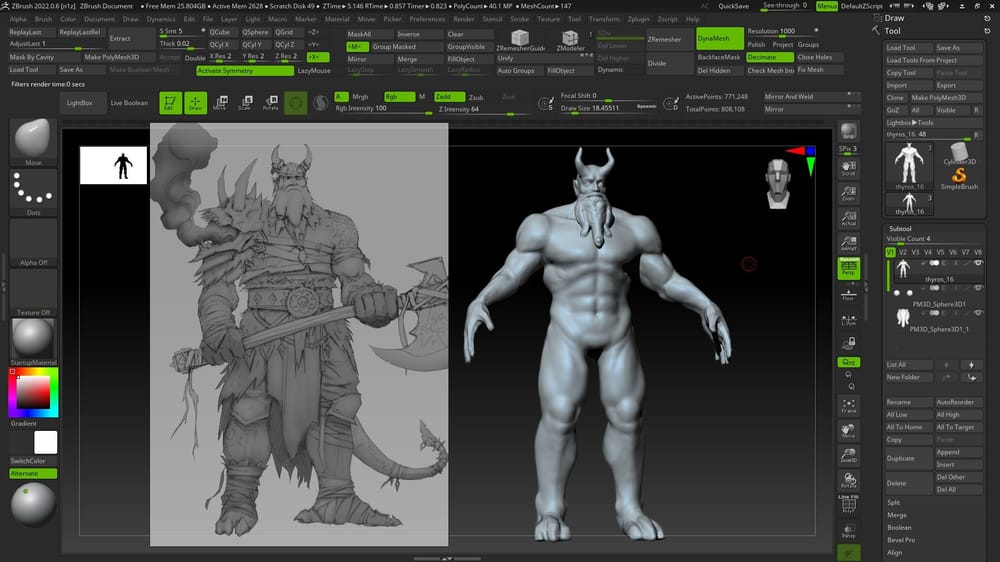Toggle the Menus button
This screenshot has height=562, width=1000.
(x=827, y=6)
